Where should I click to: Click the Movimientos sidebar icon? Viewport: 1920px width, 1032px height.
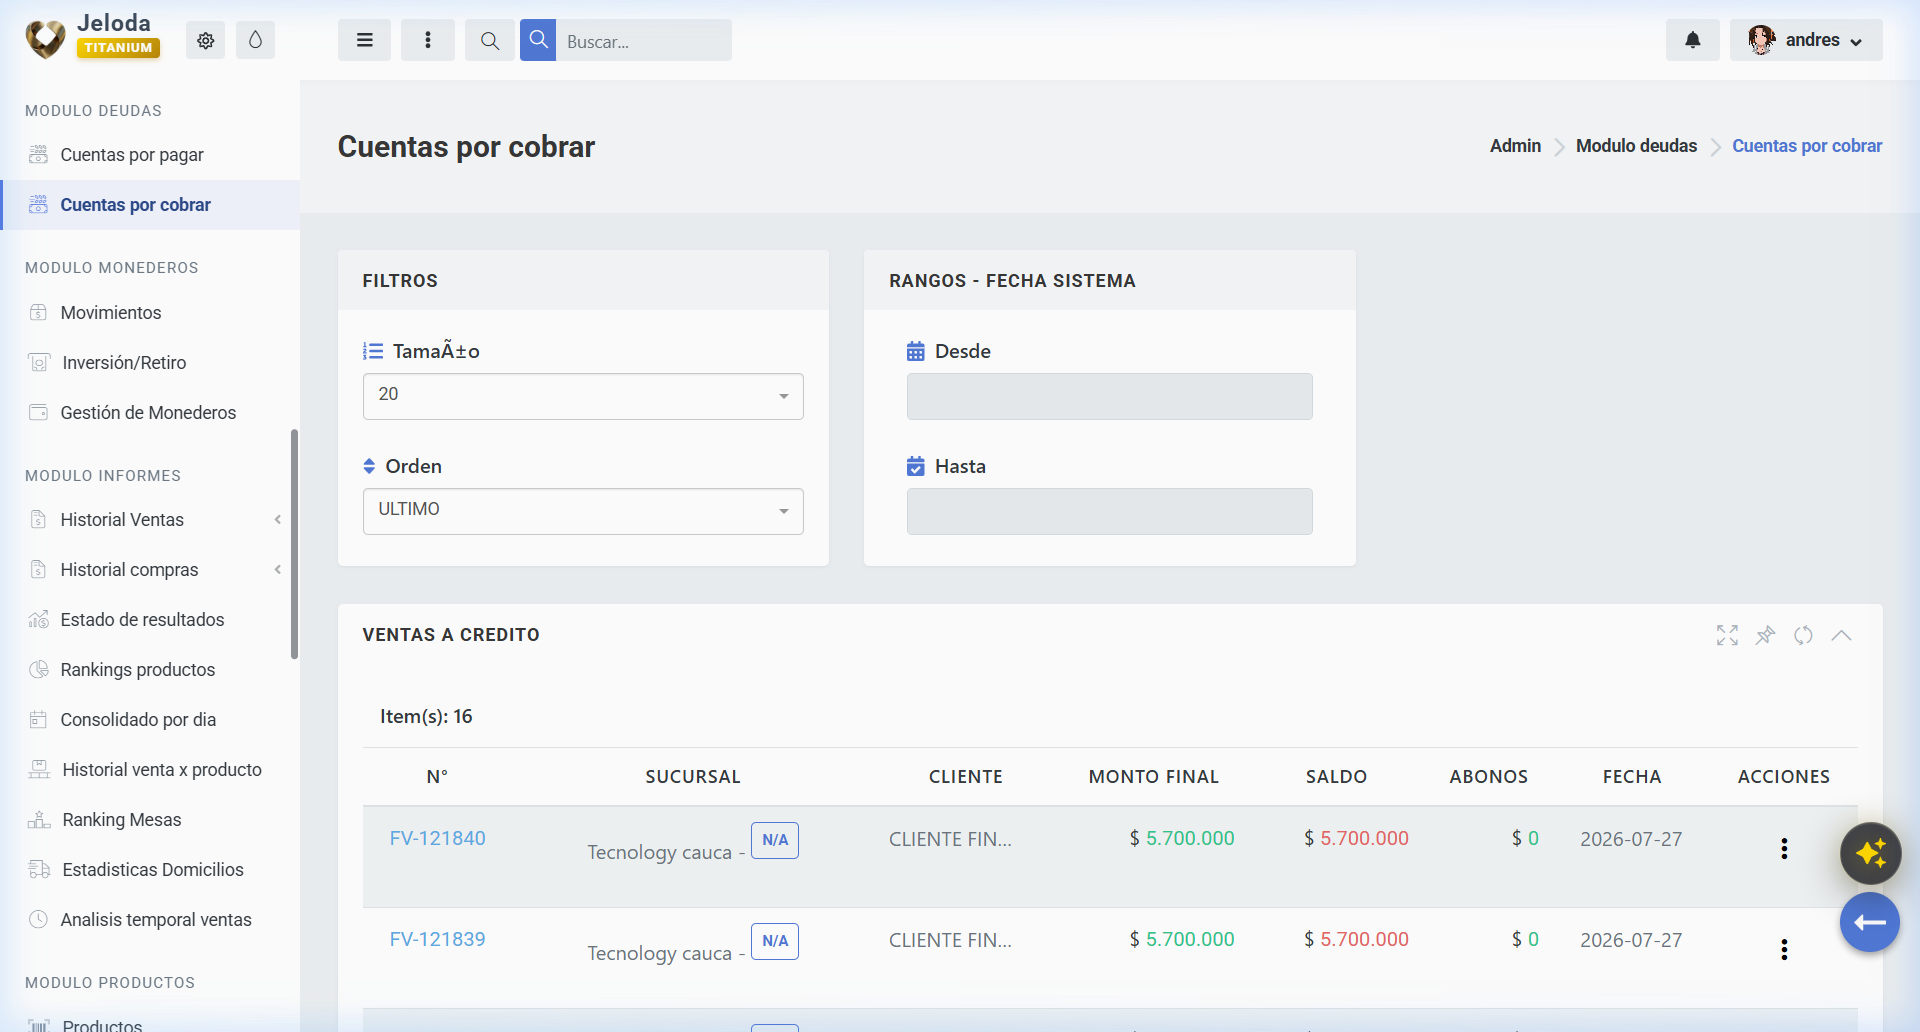click(x=38, y=312)
